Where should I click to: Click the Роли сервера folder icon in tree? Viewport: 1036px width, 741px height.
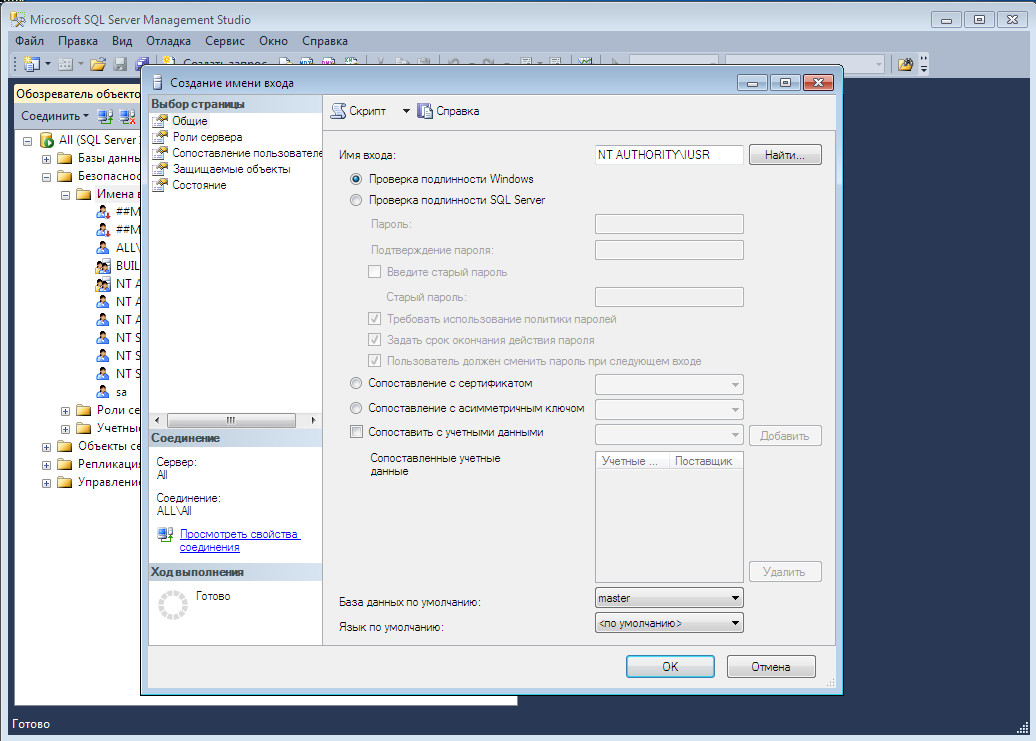pos(84,409)
